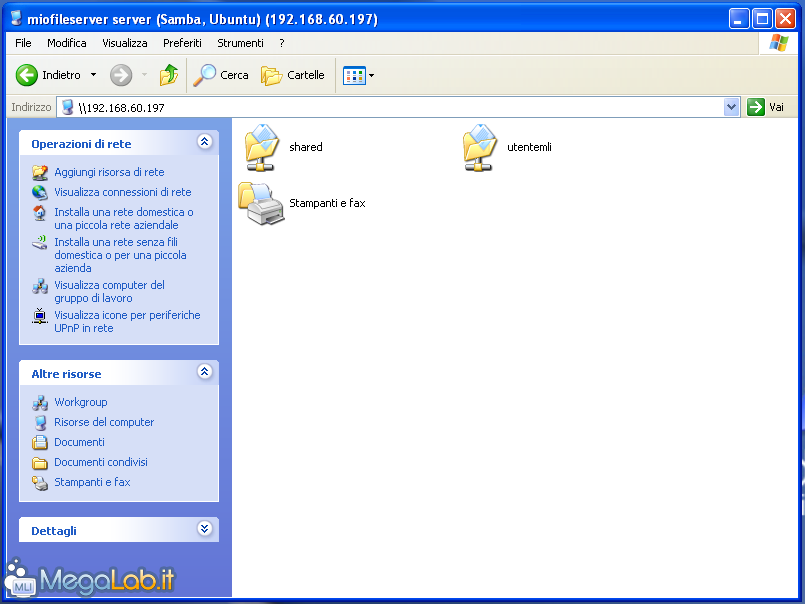Click the Documenti condivisi folder icon
This screenshot has width=805, height=604.
pos(40,463)
